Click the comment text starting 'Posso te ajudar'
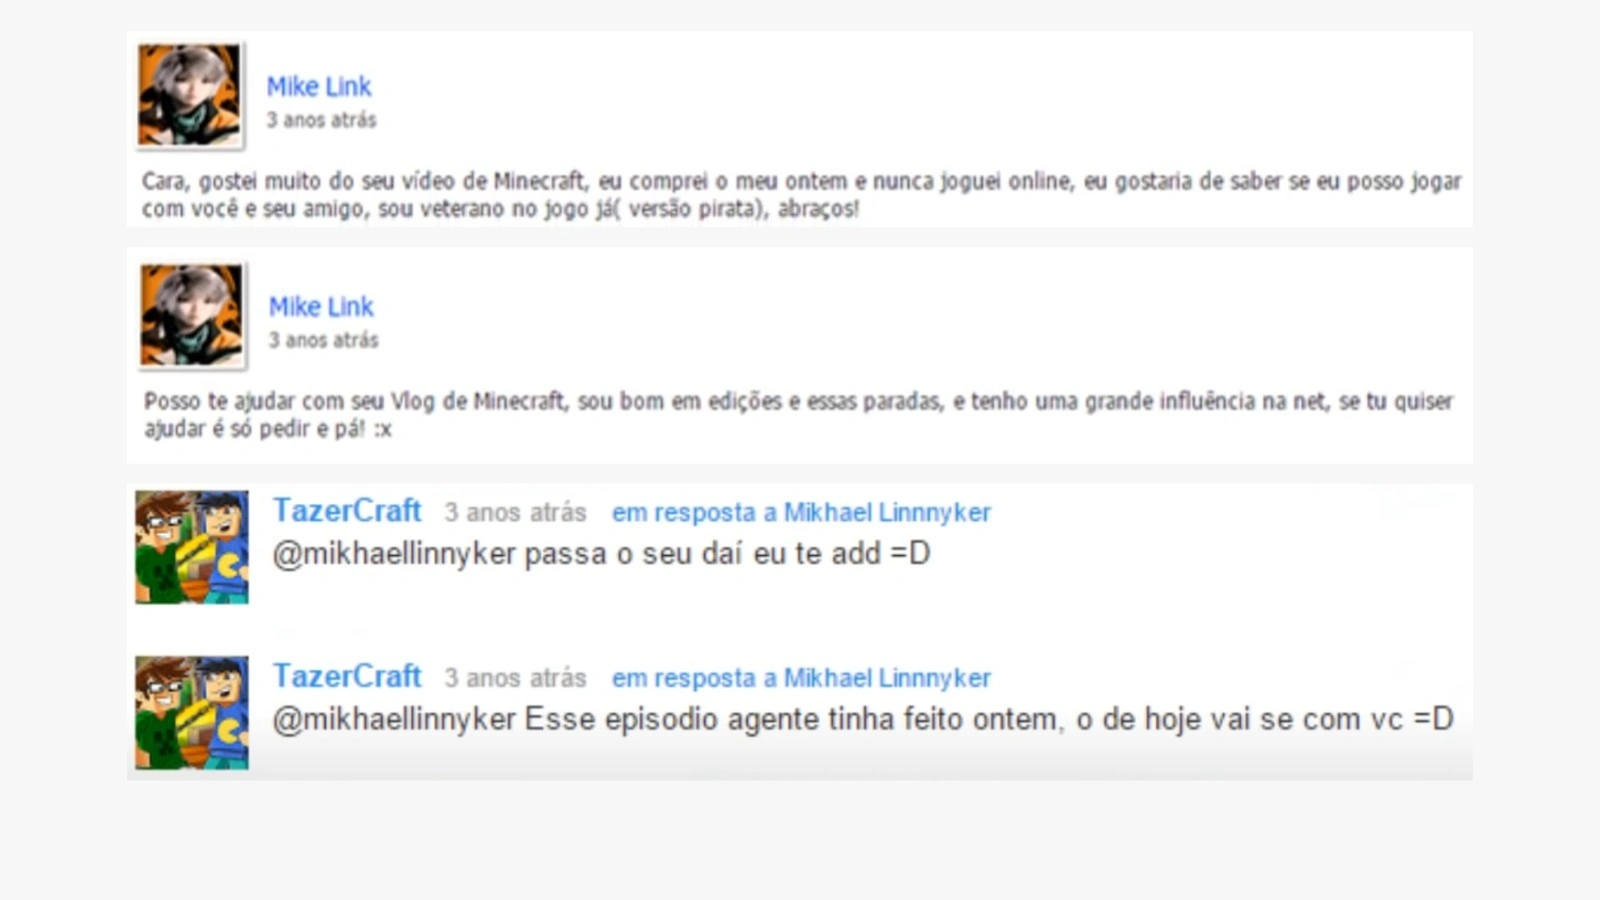Viewport: 1600px width, 900px height. (x=798, y=415)
